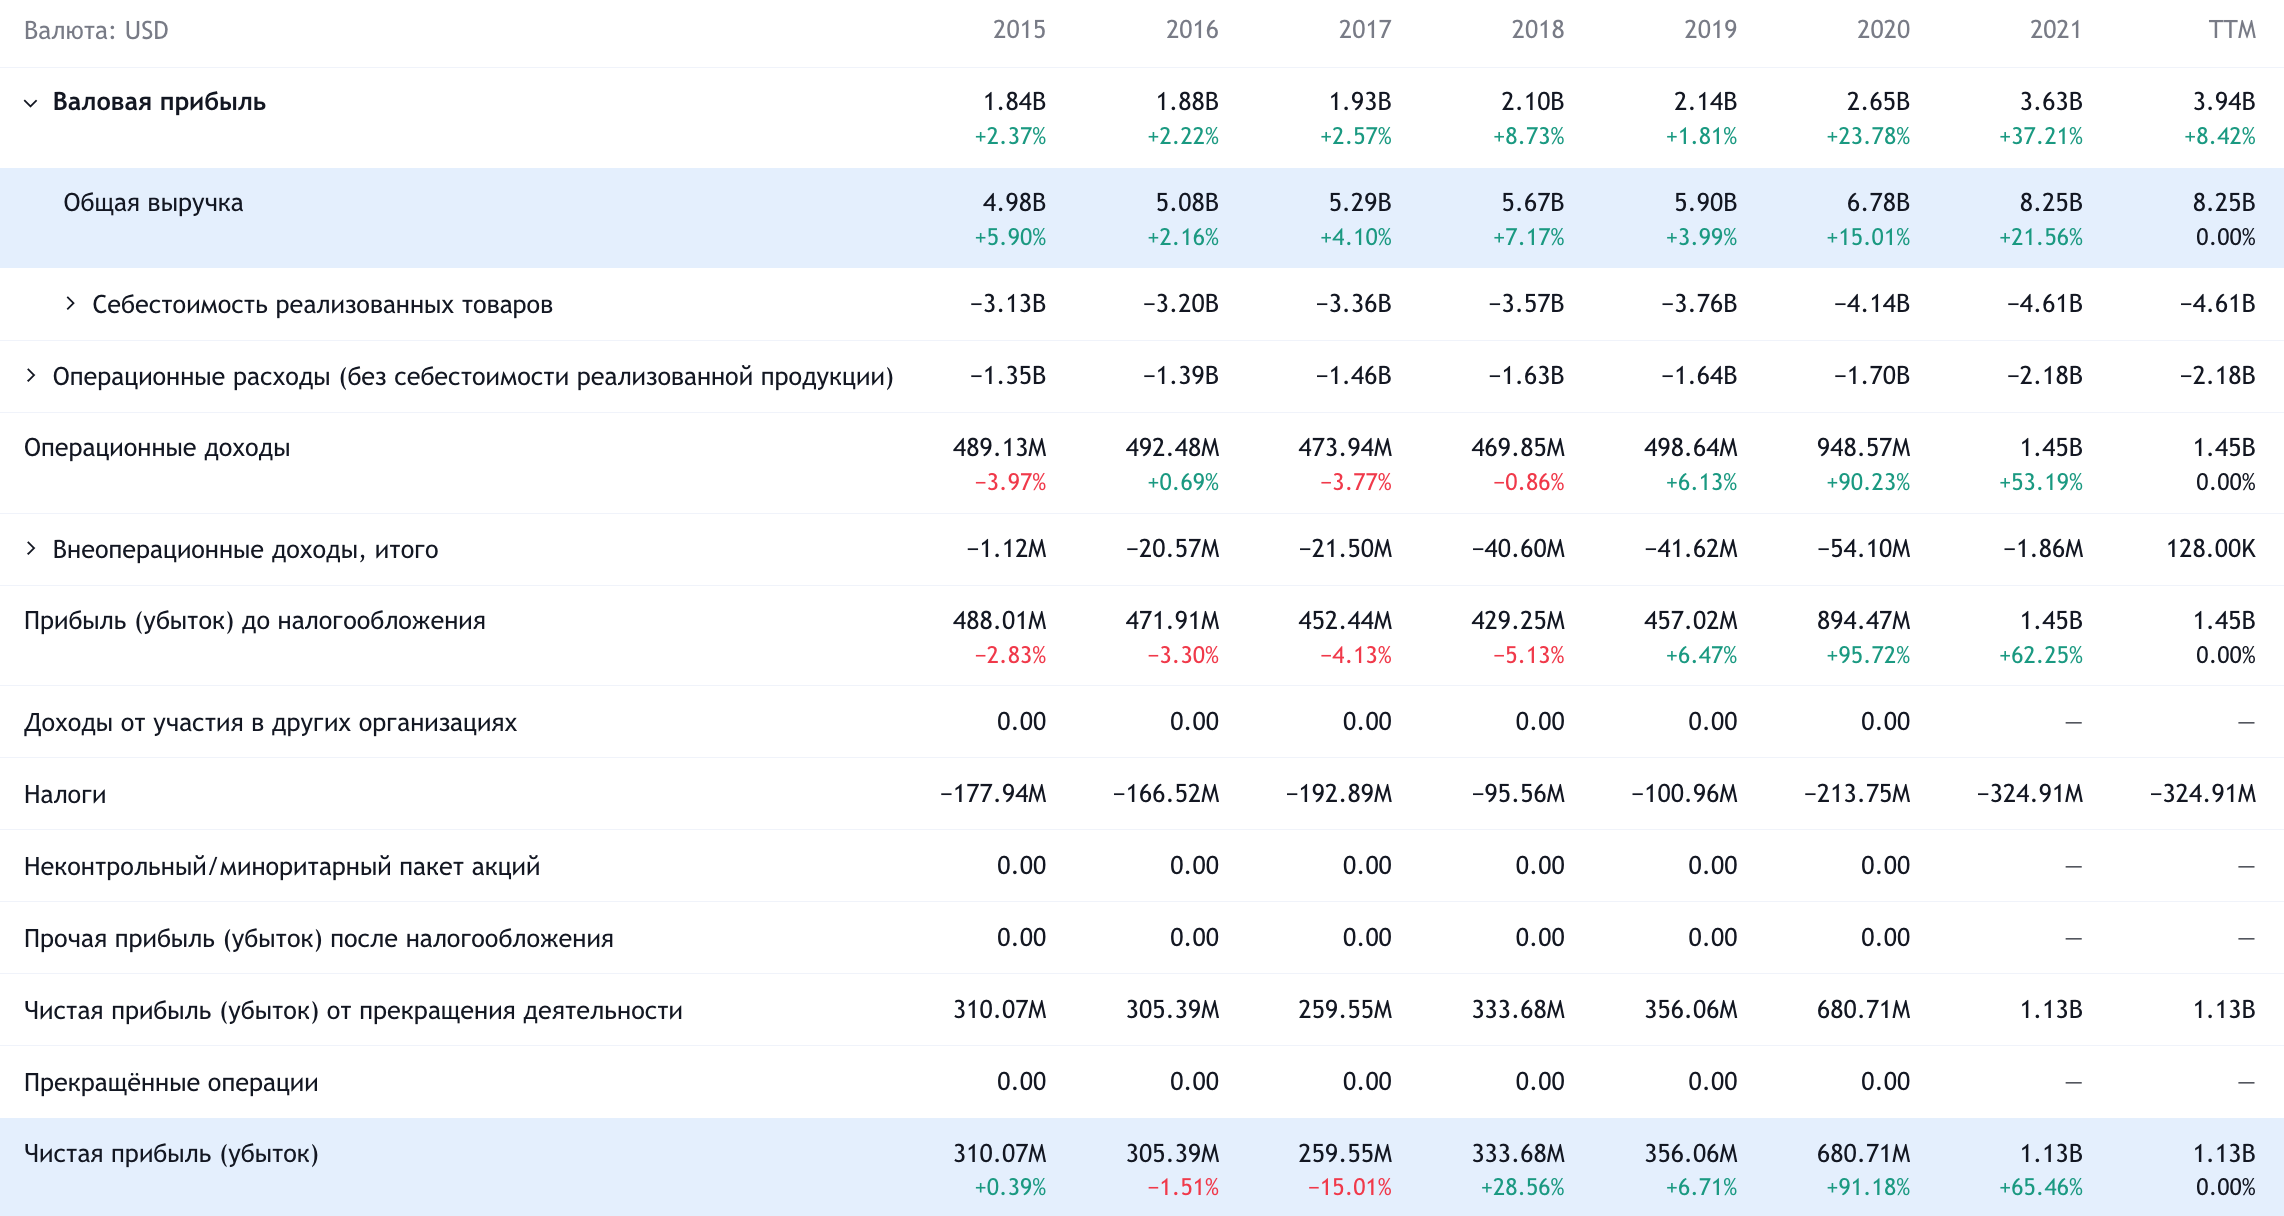Select total revenue value 6.78B
The height and width of the screenshot is (1216, 2284).
click(1878, 203)
